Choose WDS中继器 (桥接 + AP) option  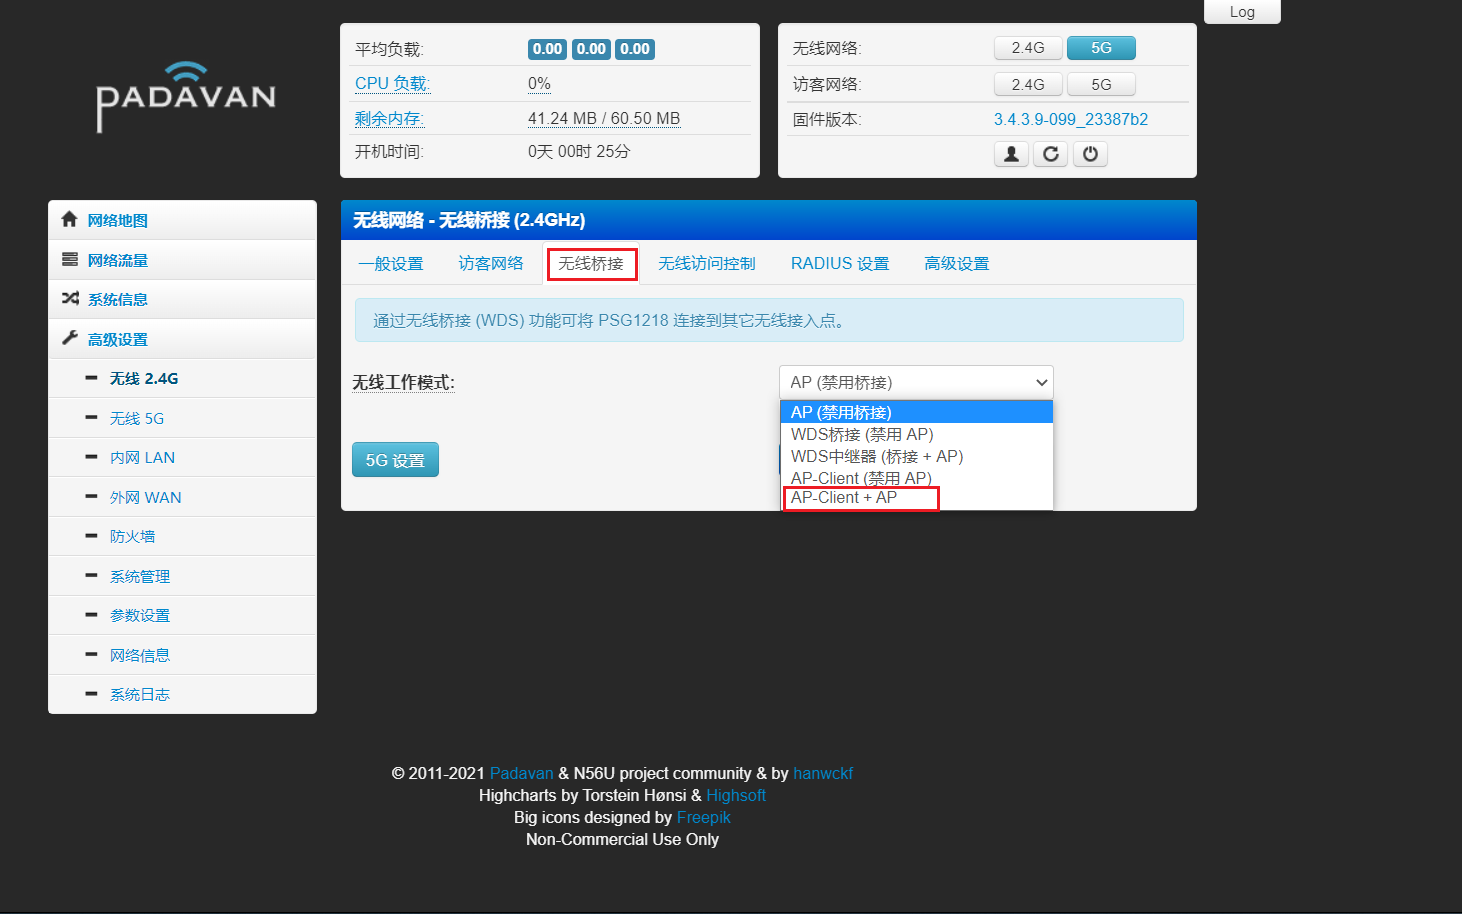876,456
